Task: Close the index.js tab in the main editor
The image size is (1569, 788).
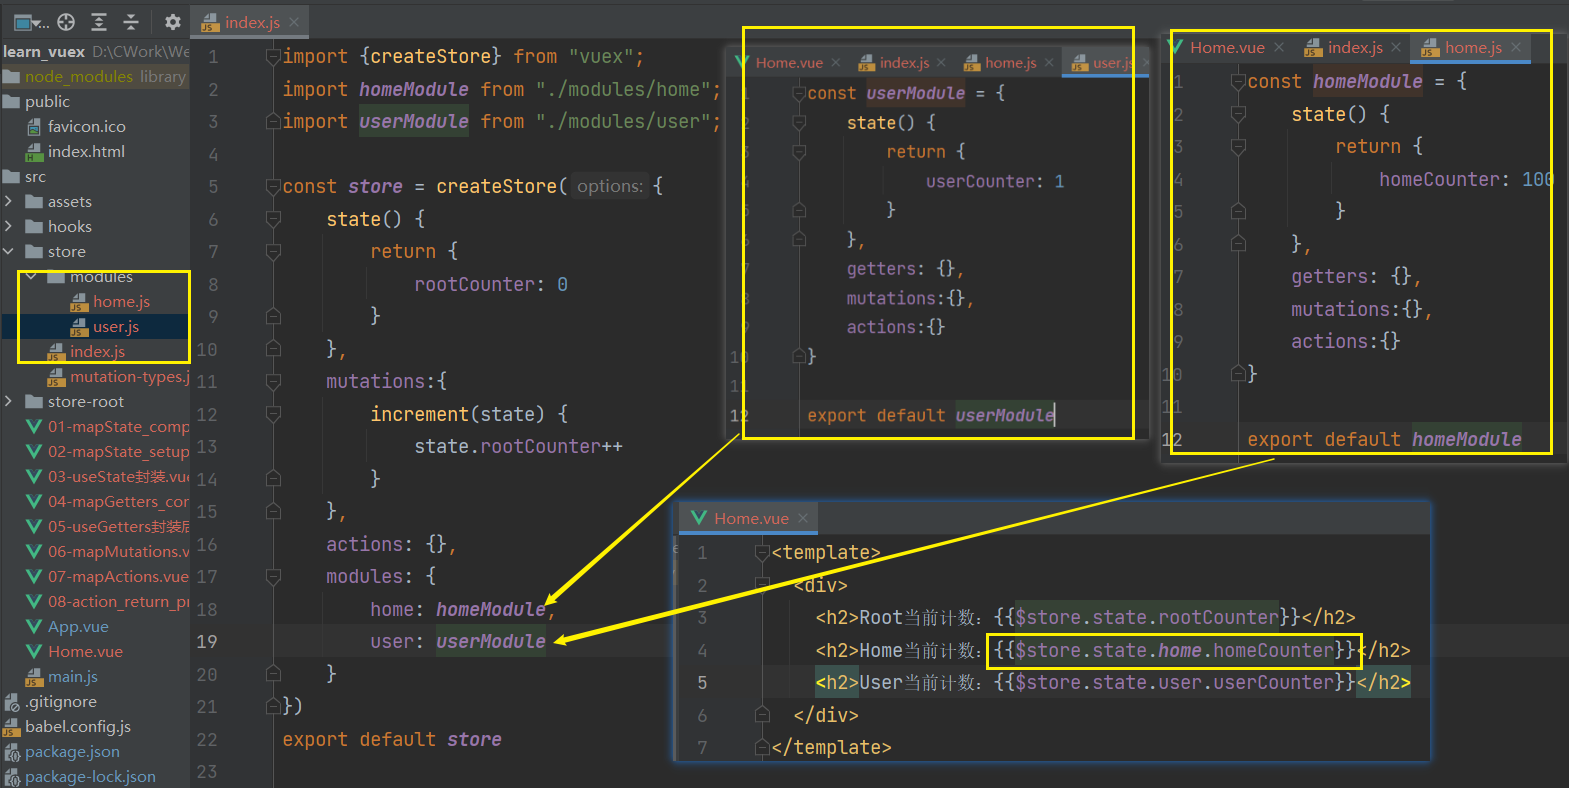Action: coord(294,22)
